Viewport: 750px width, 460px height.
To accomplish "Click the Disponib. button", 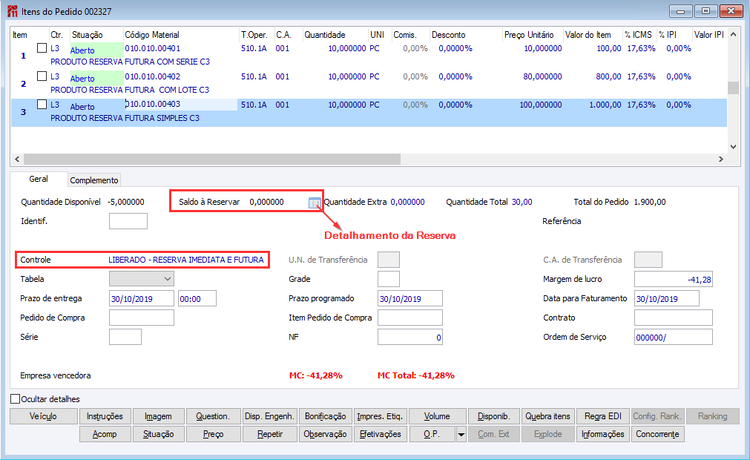I will [x=494, y=416].
